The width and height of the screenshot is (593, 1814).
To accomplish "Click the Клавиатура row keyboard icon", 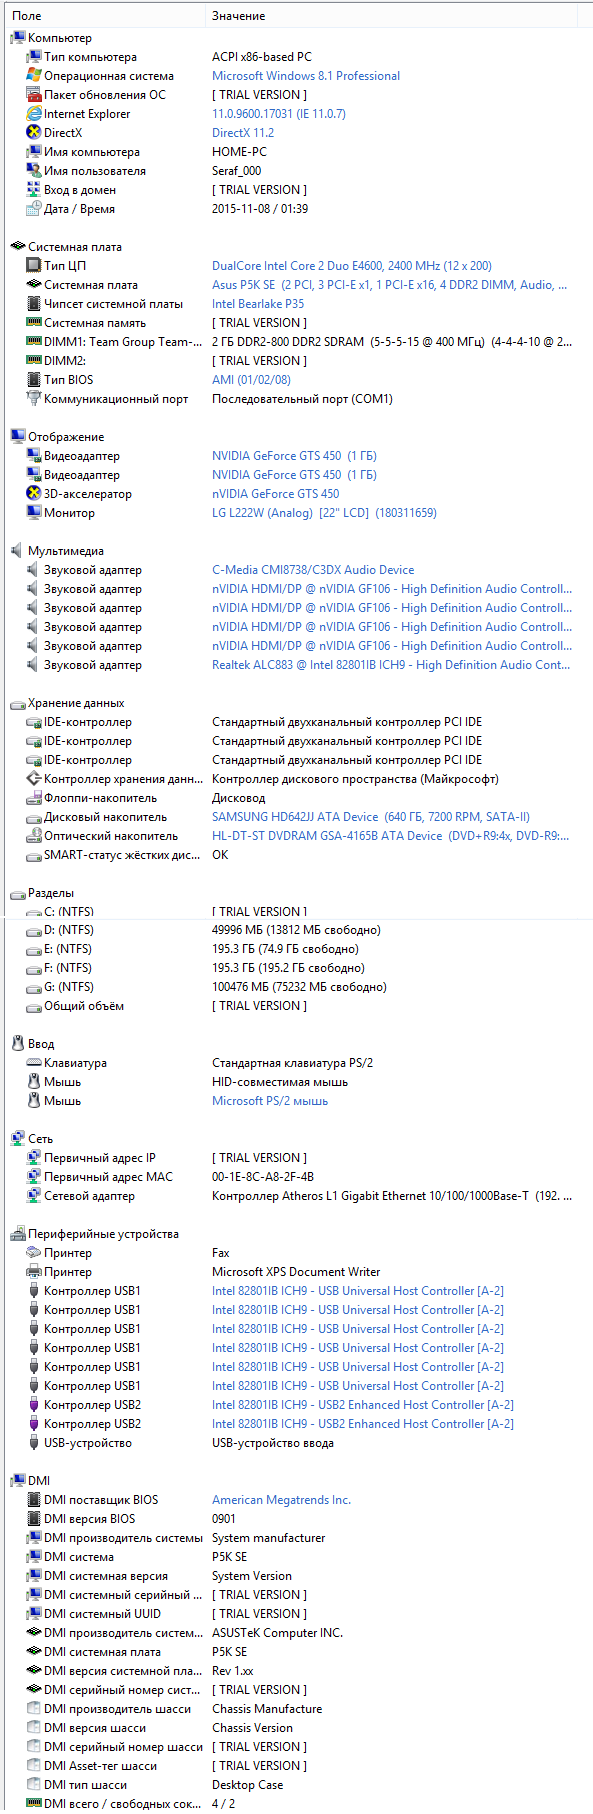I will tap(34, 1063).
